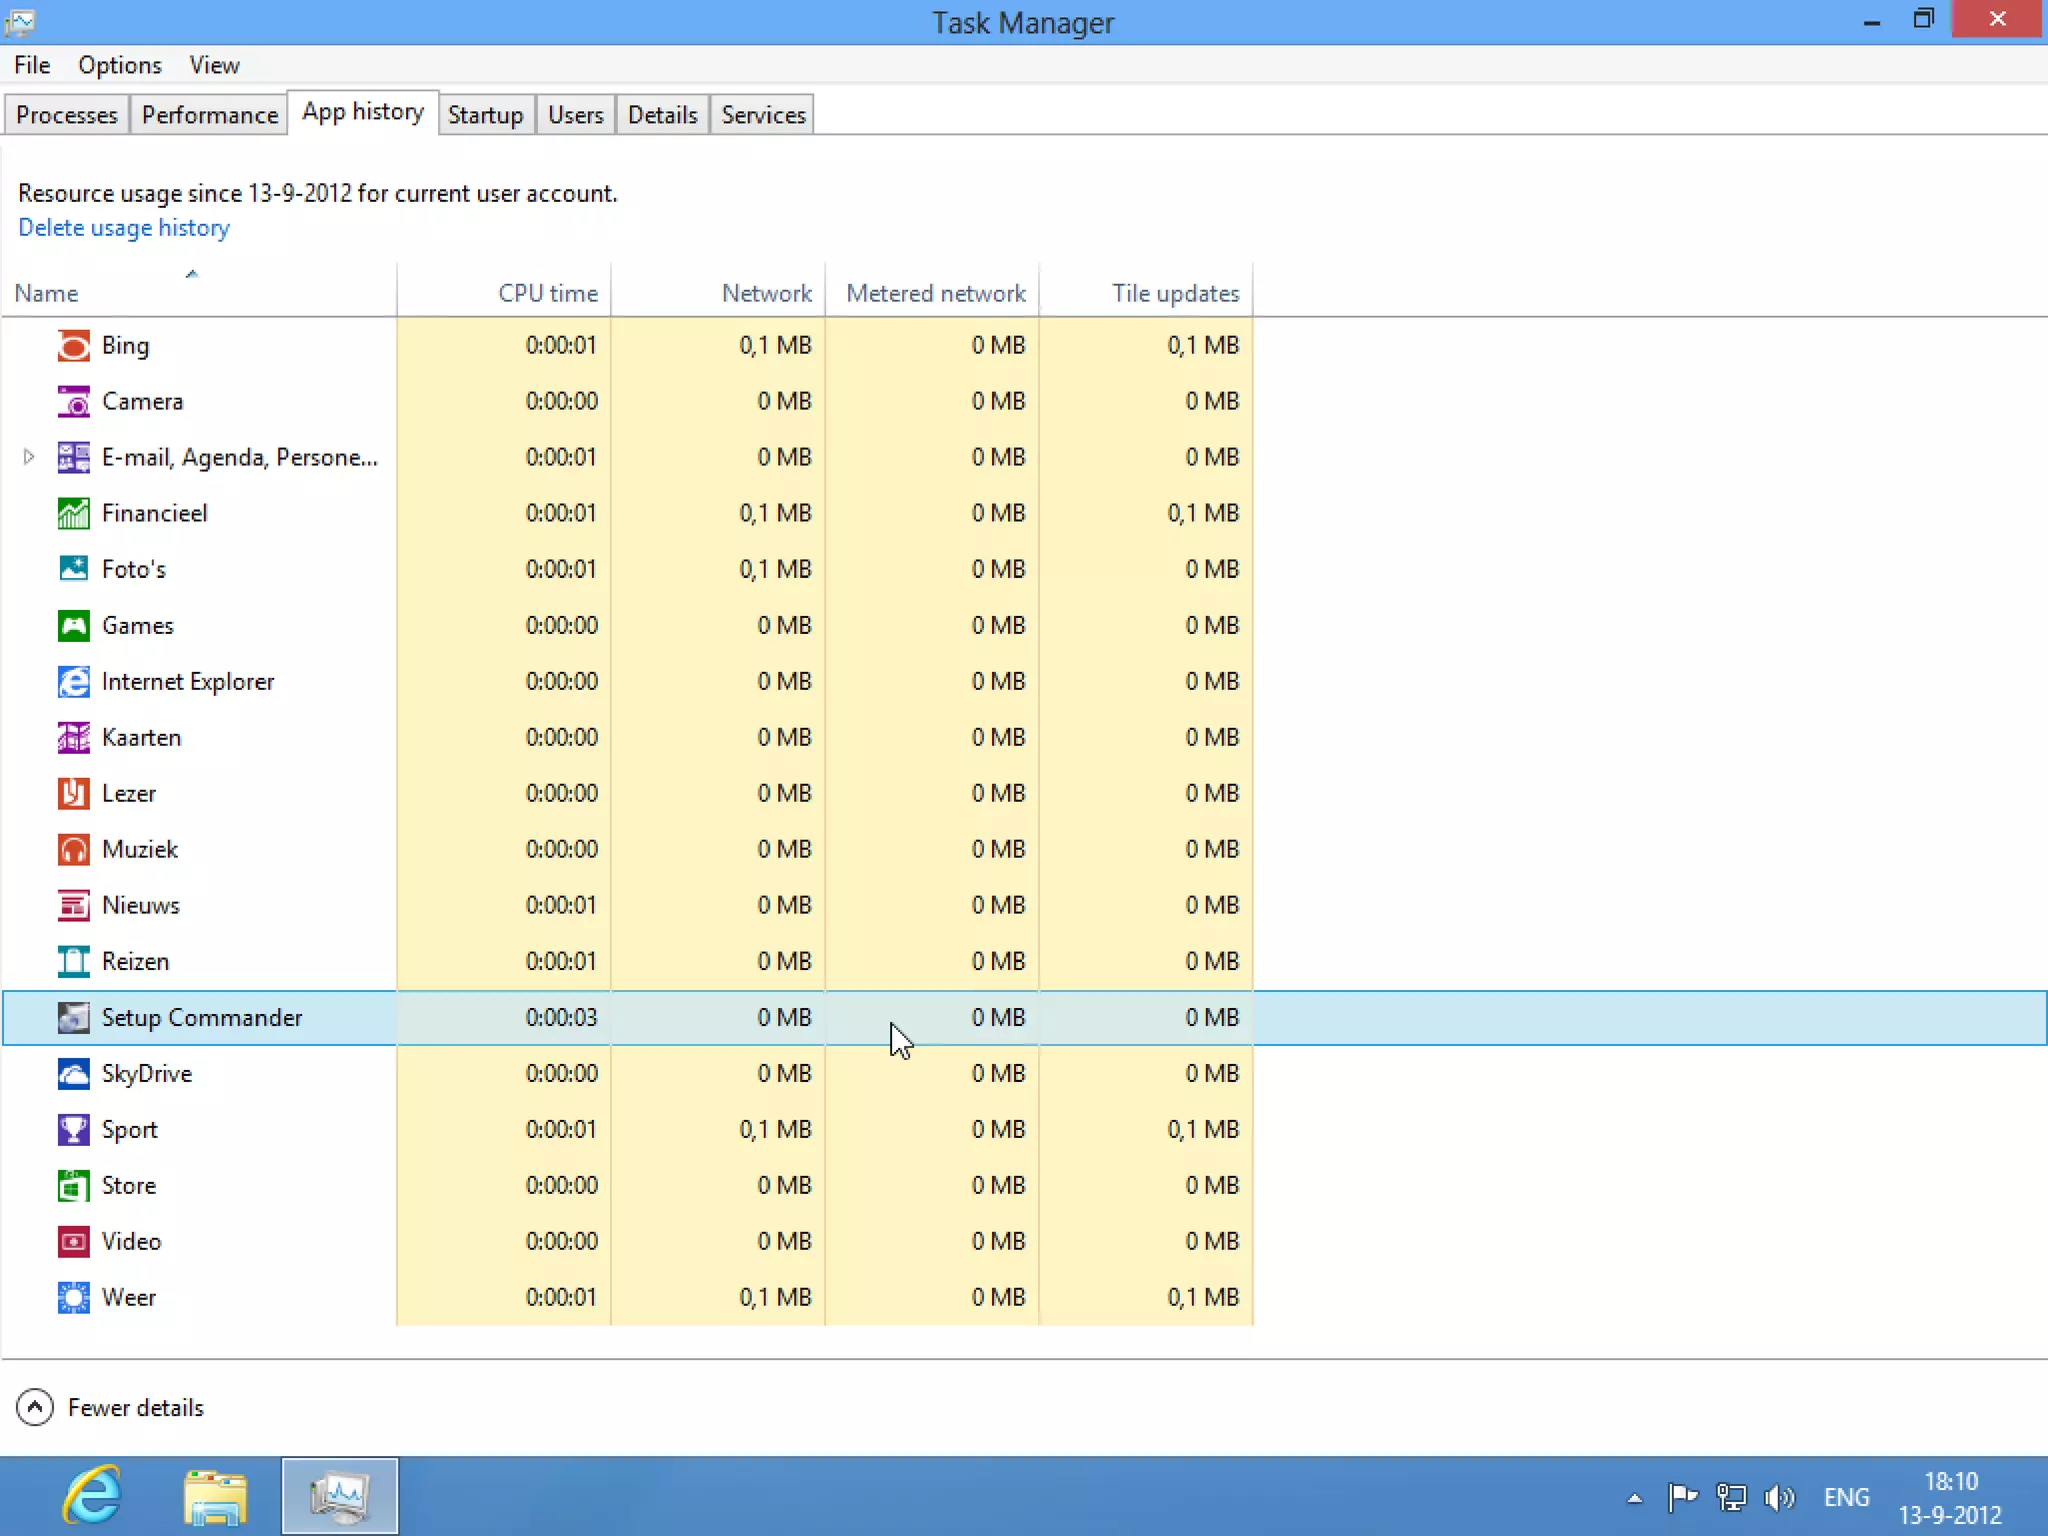
Task: Click the SkyDrive cloud icon
Action: tap(73, 1074)
